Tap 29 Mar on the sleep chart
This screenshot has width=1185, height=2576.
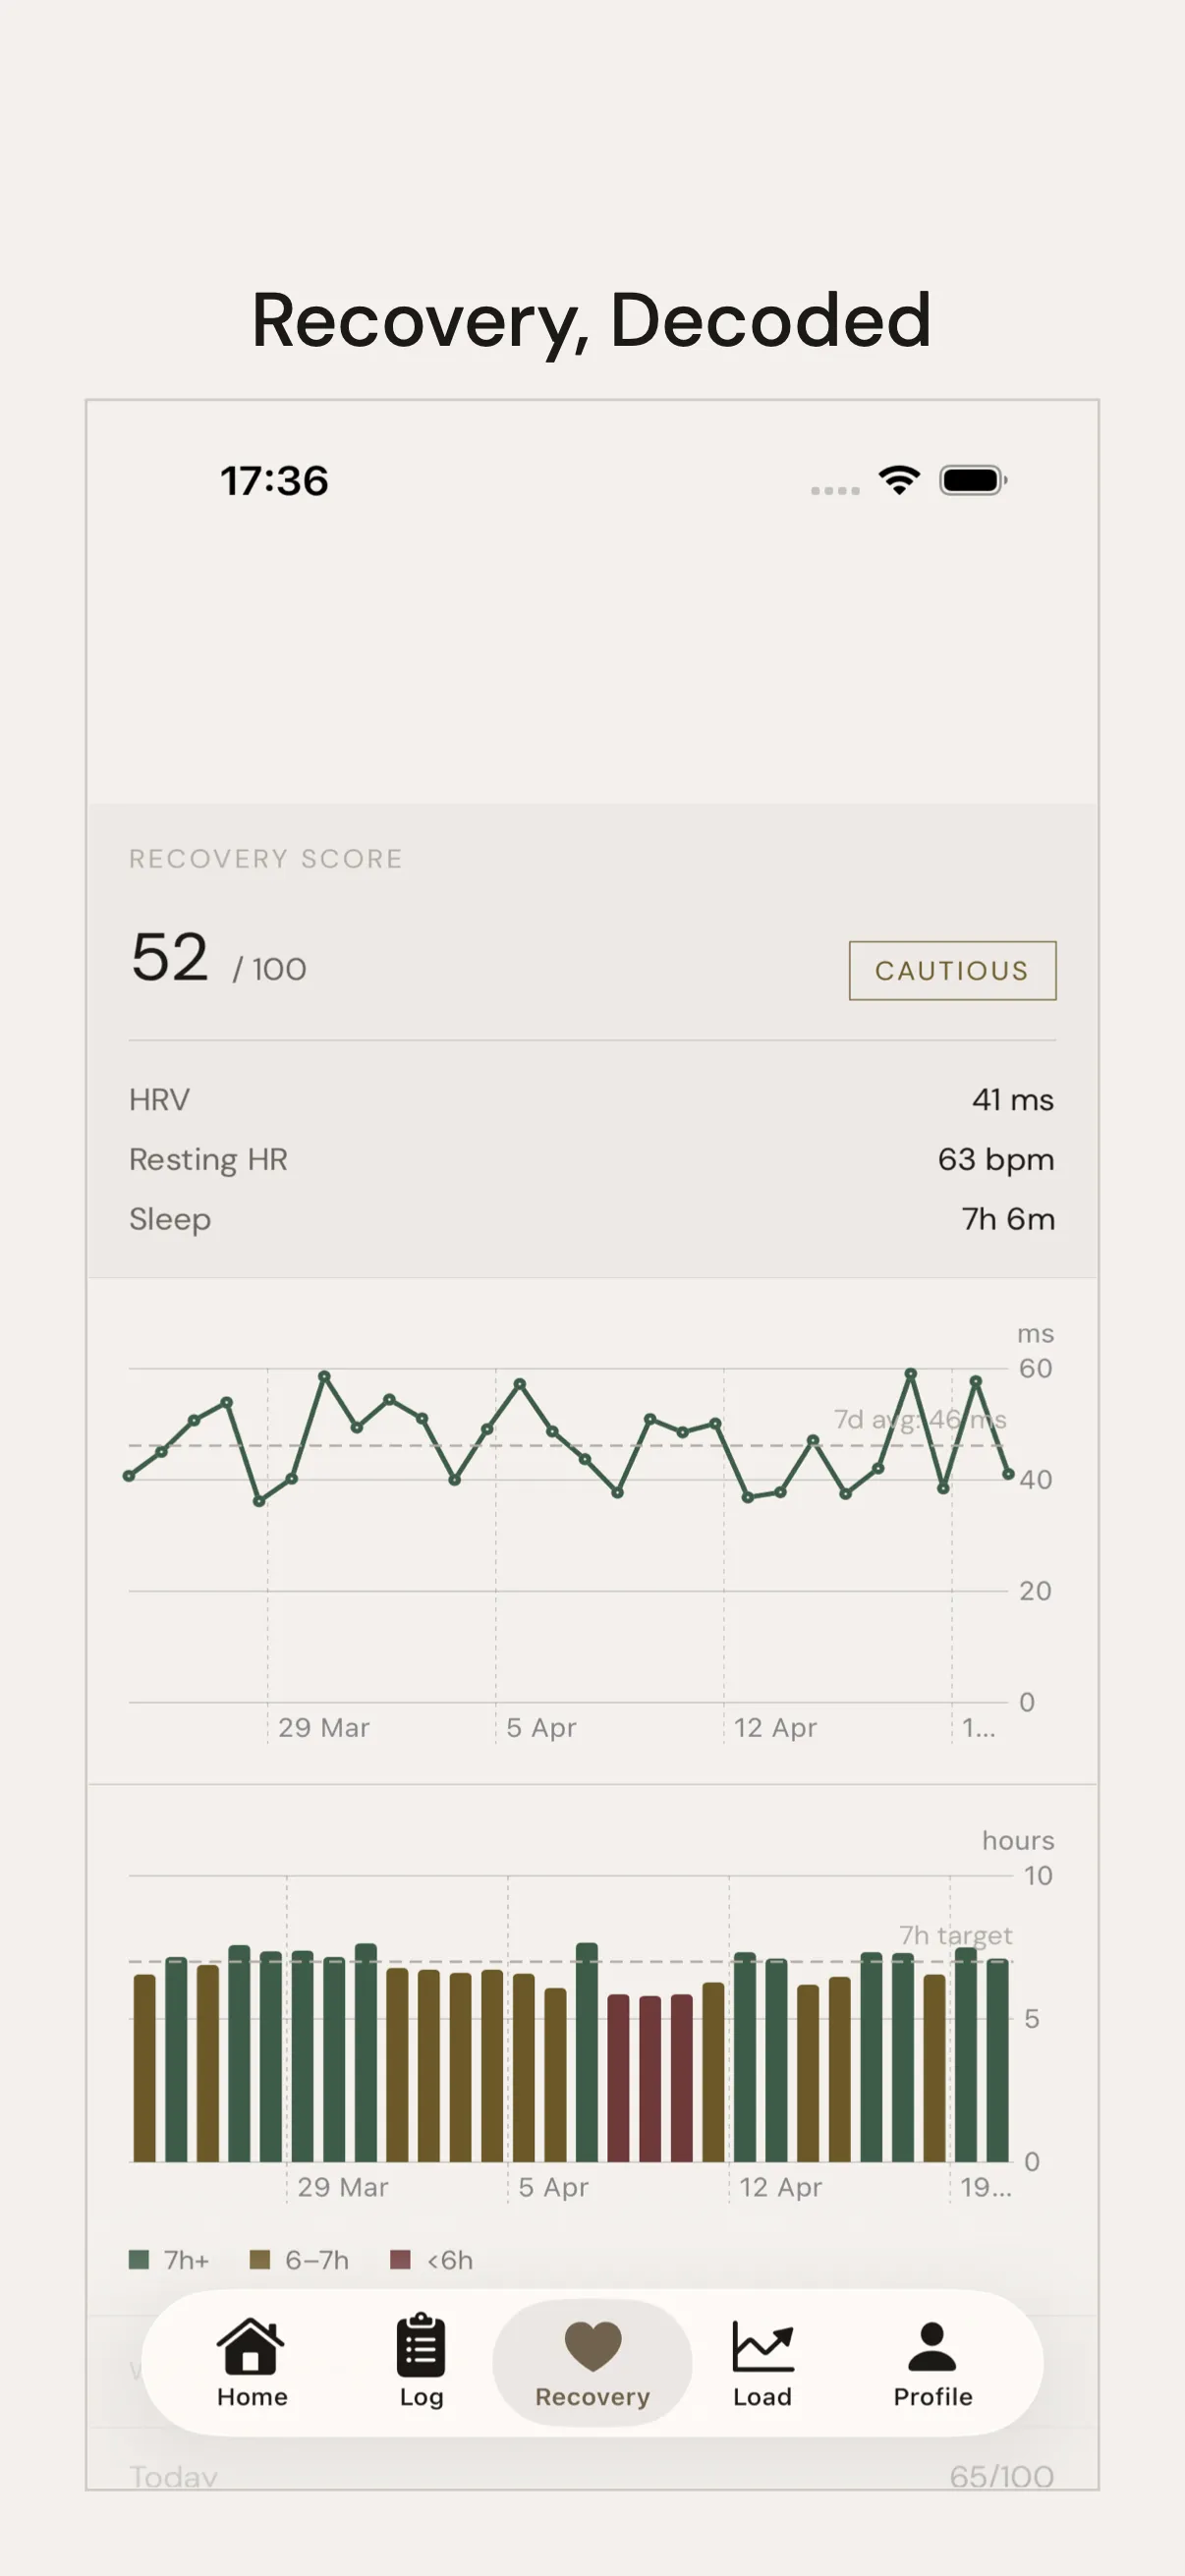tap(343, 2187)
